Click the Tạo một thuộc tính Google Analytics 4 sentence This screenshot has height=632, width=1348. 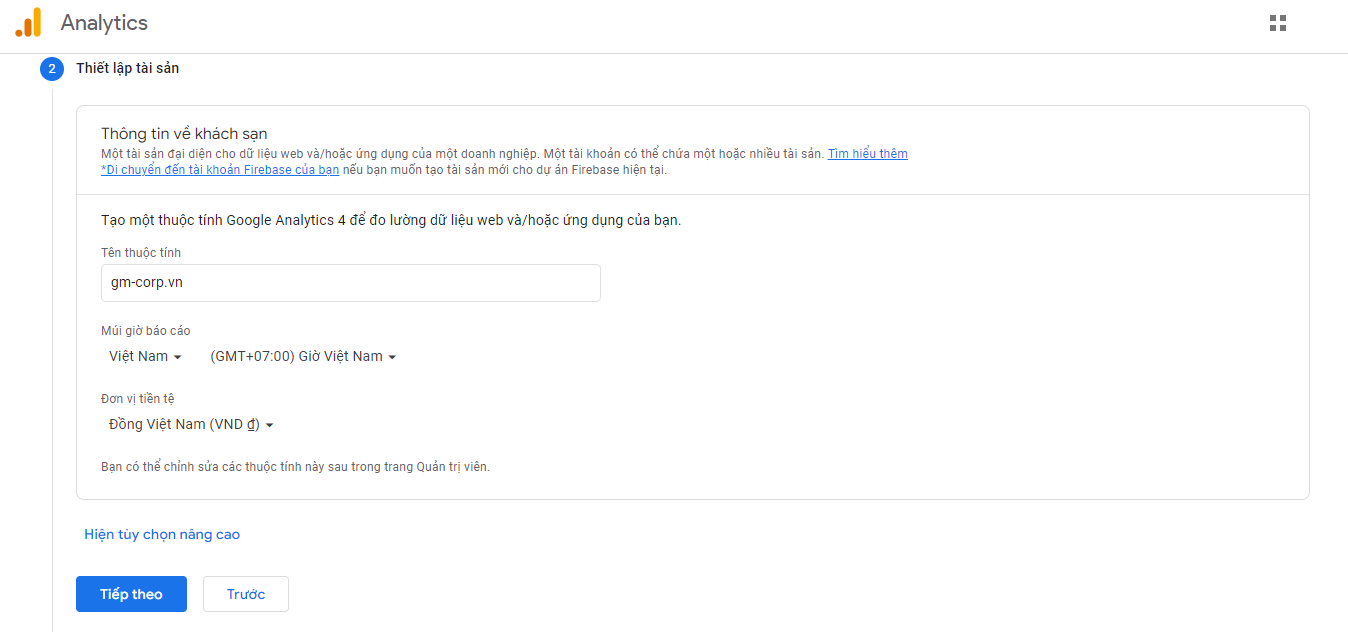391,220
